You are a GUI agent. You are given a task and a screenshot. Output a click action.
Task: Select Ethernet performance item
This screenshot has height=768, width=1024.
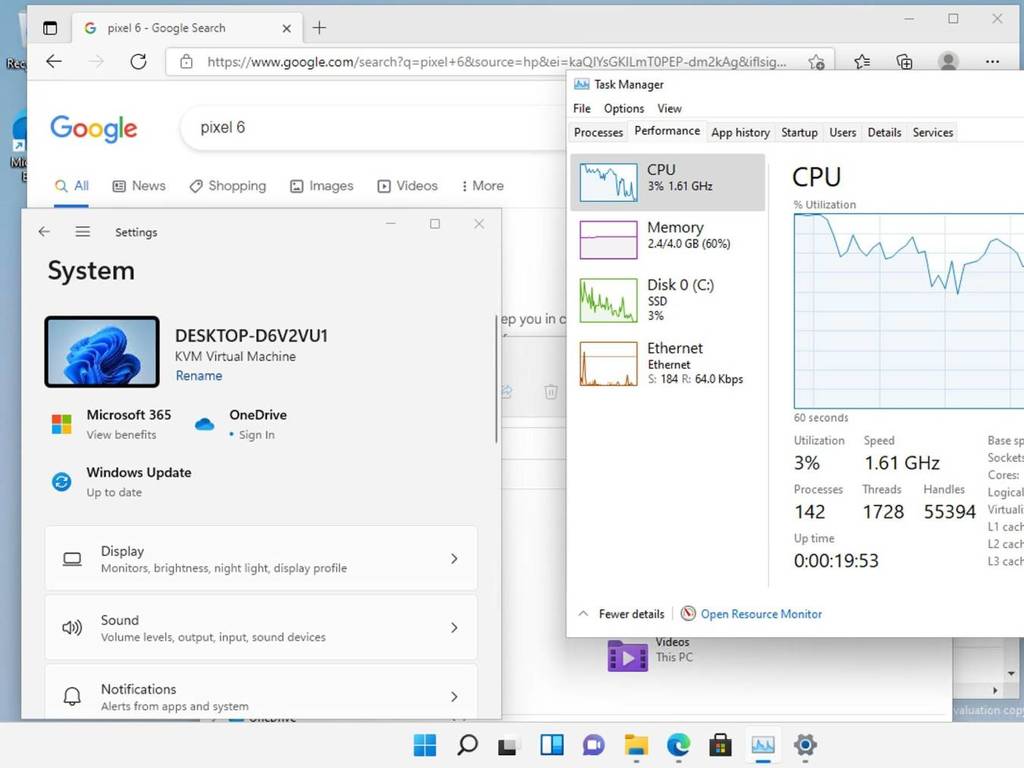(x=667, y=363)
